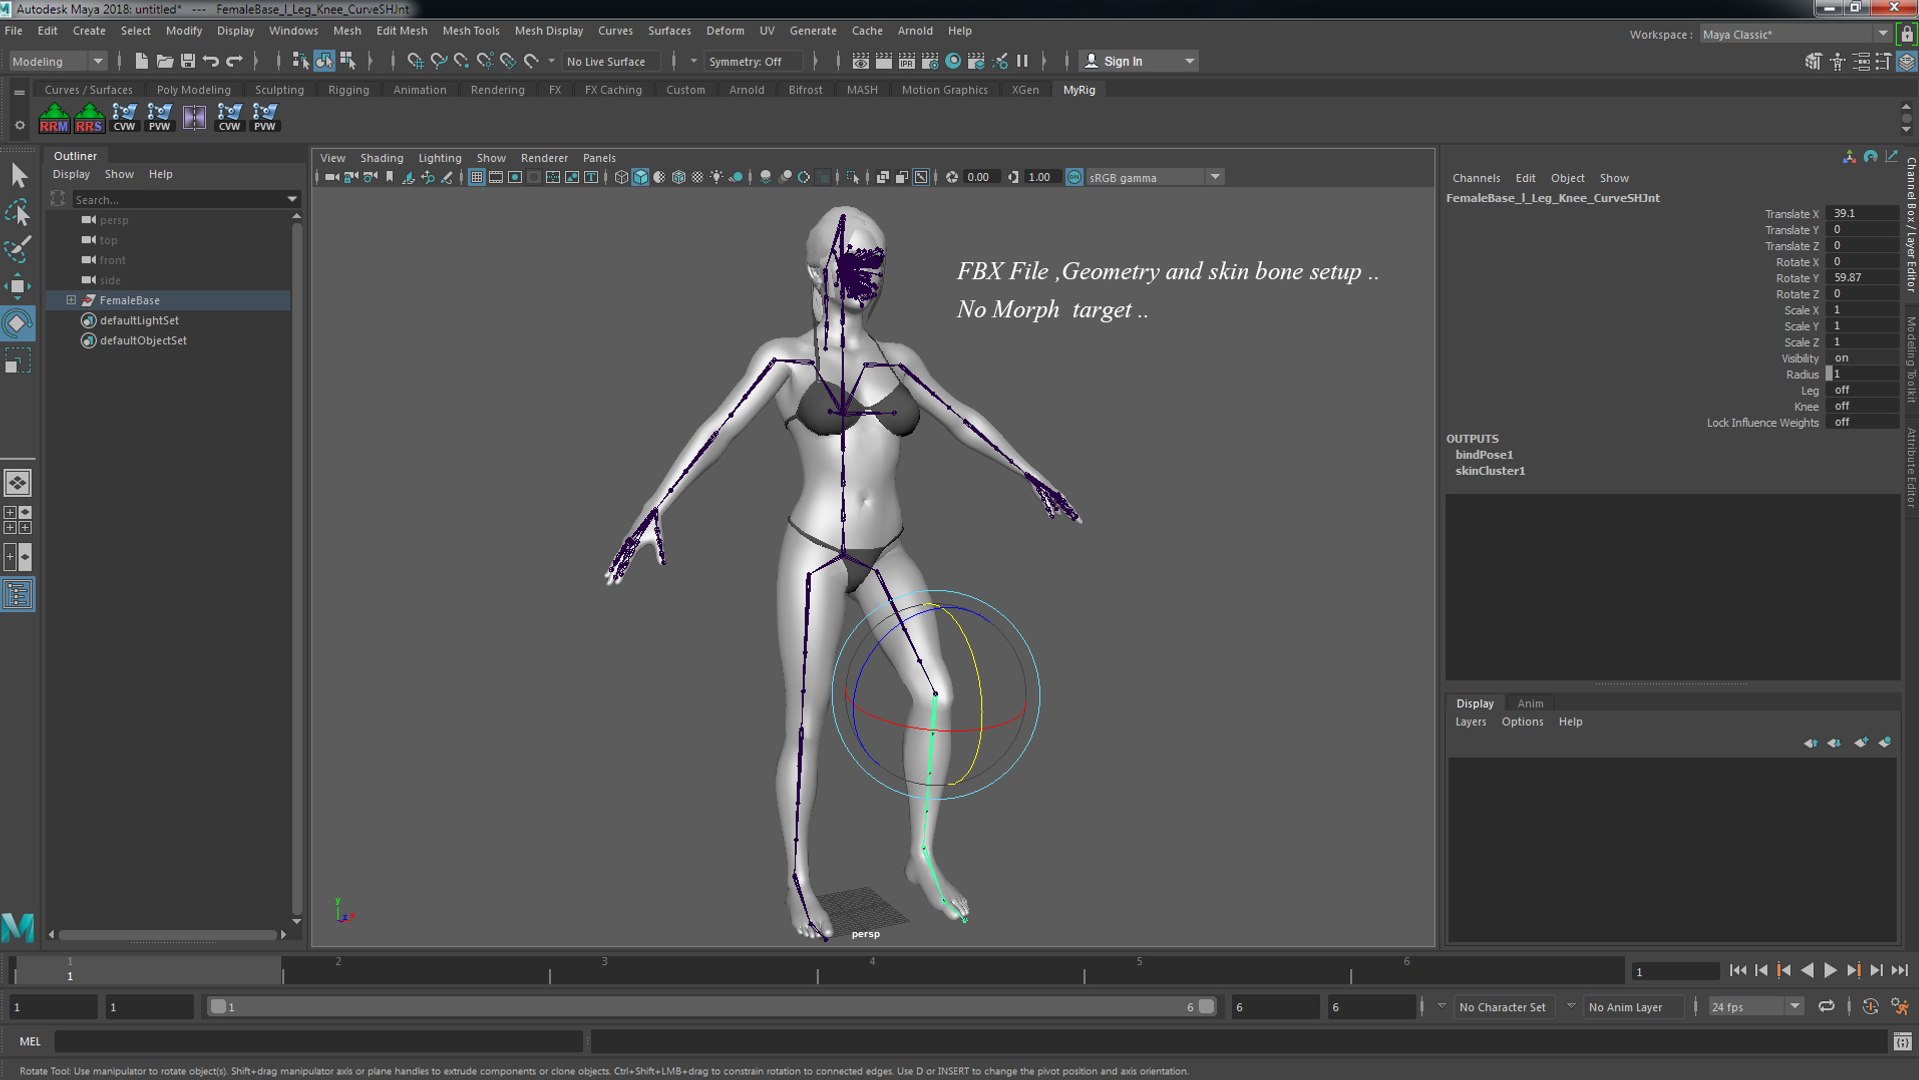The image size is (1919, 1080).
Task: Open the Modeling menu set dropdown
Action: [56, 61]
